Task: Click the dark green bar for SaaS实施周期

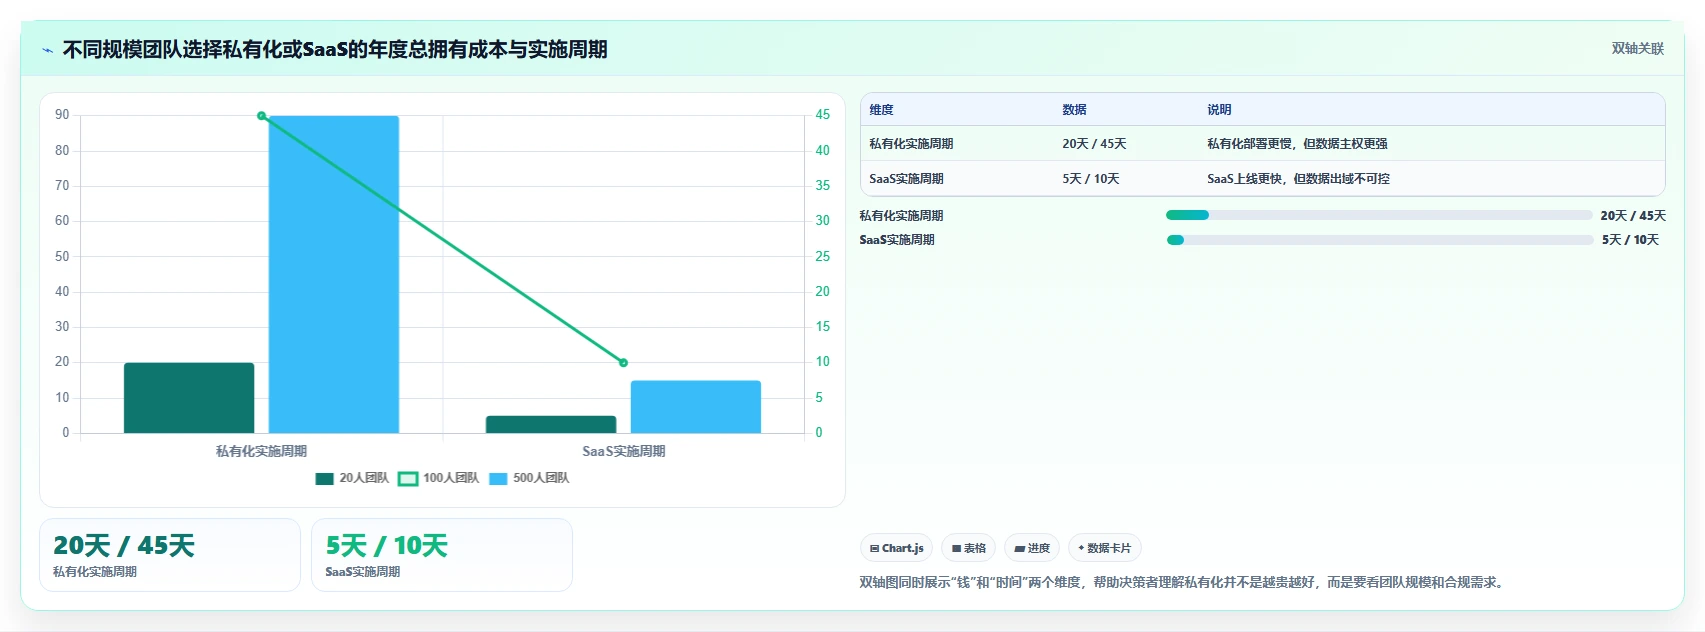Action: coord(551,424)
